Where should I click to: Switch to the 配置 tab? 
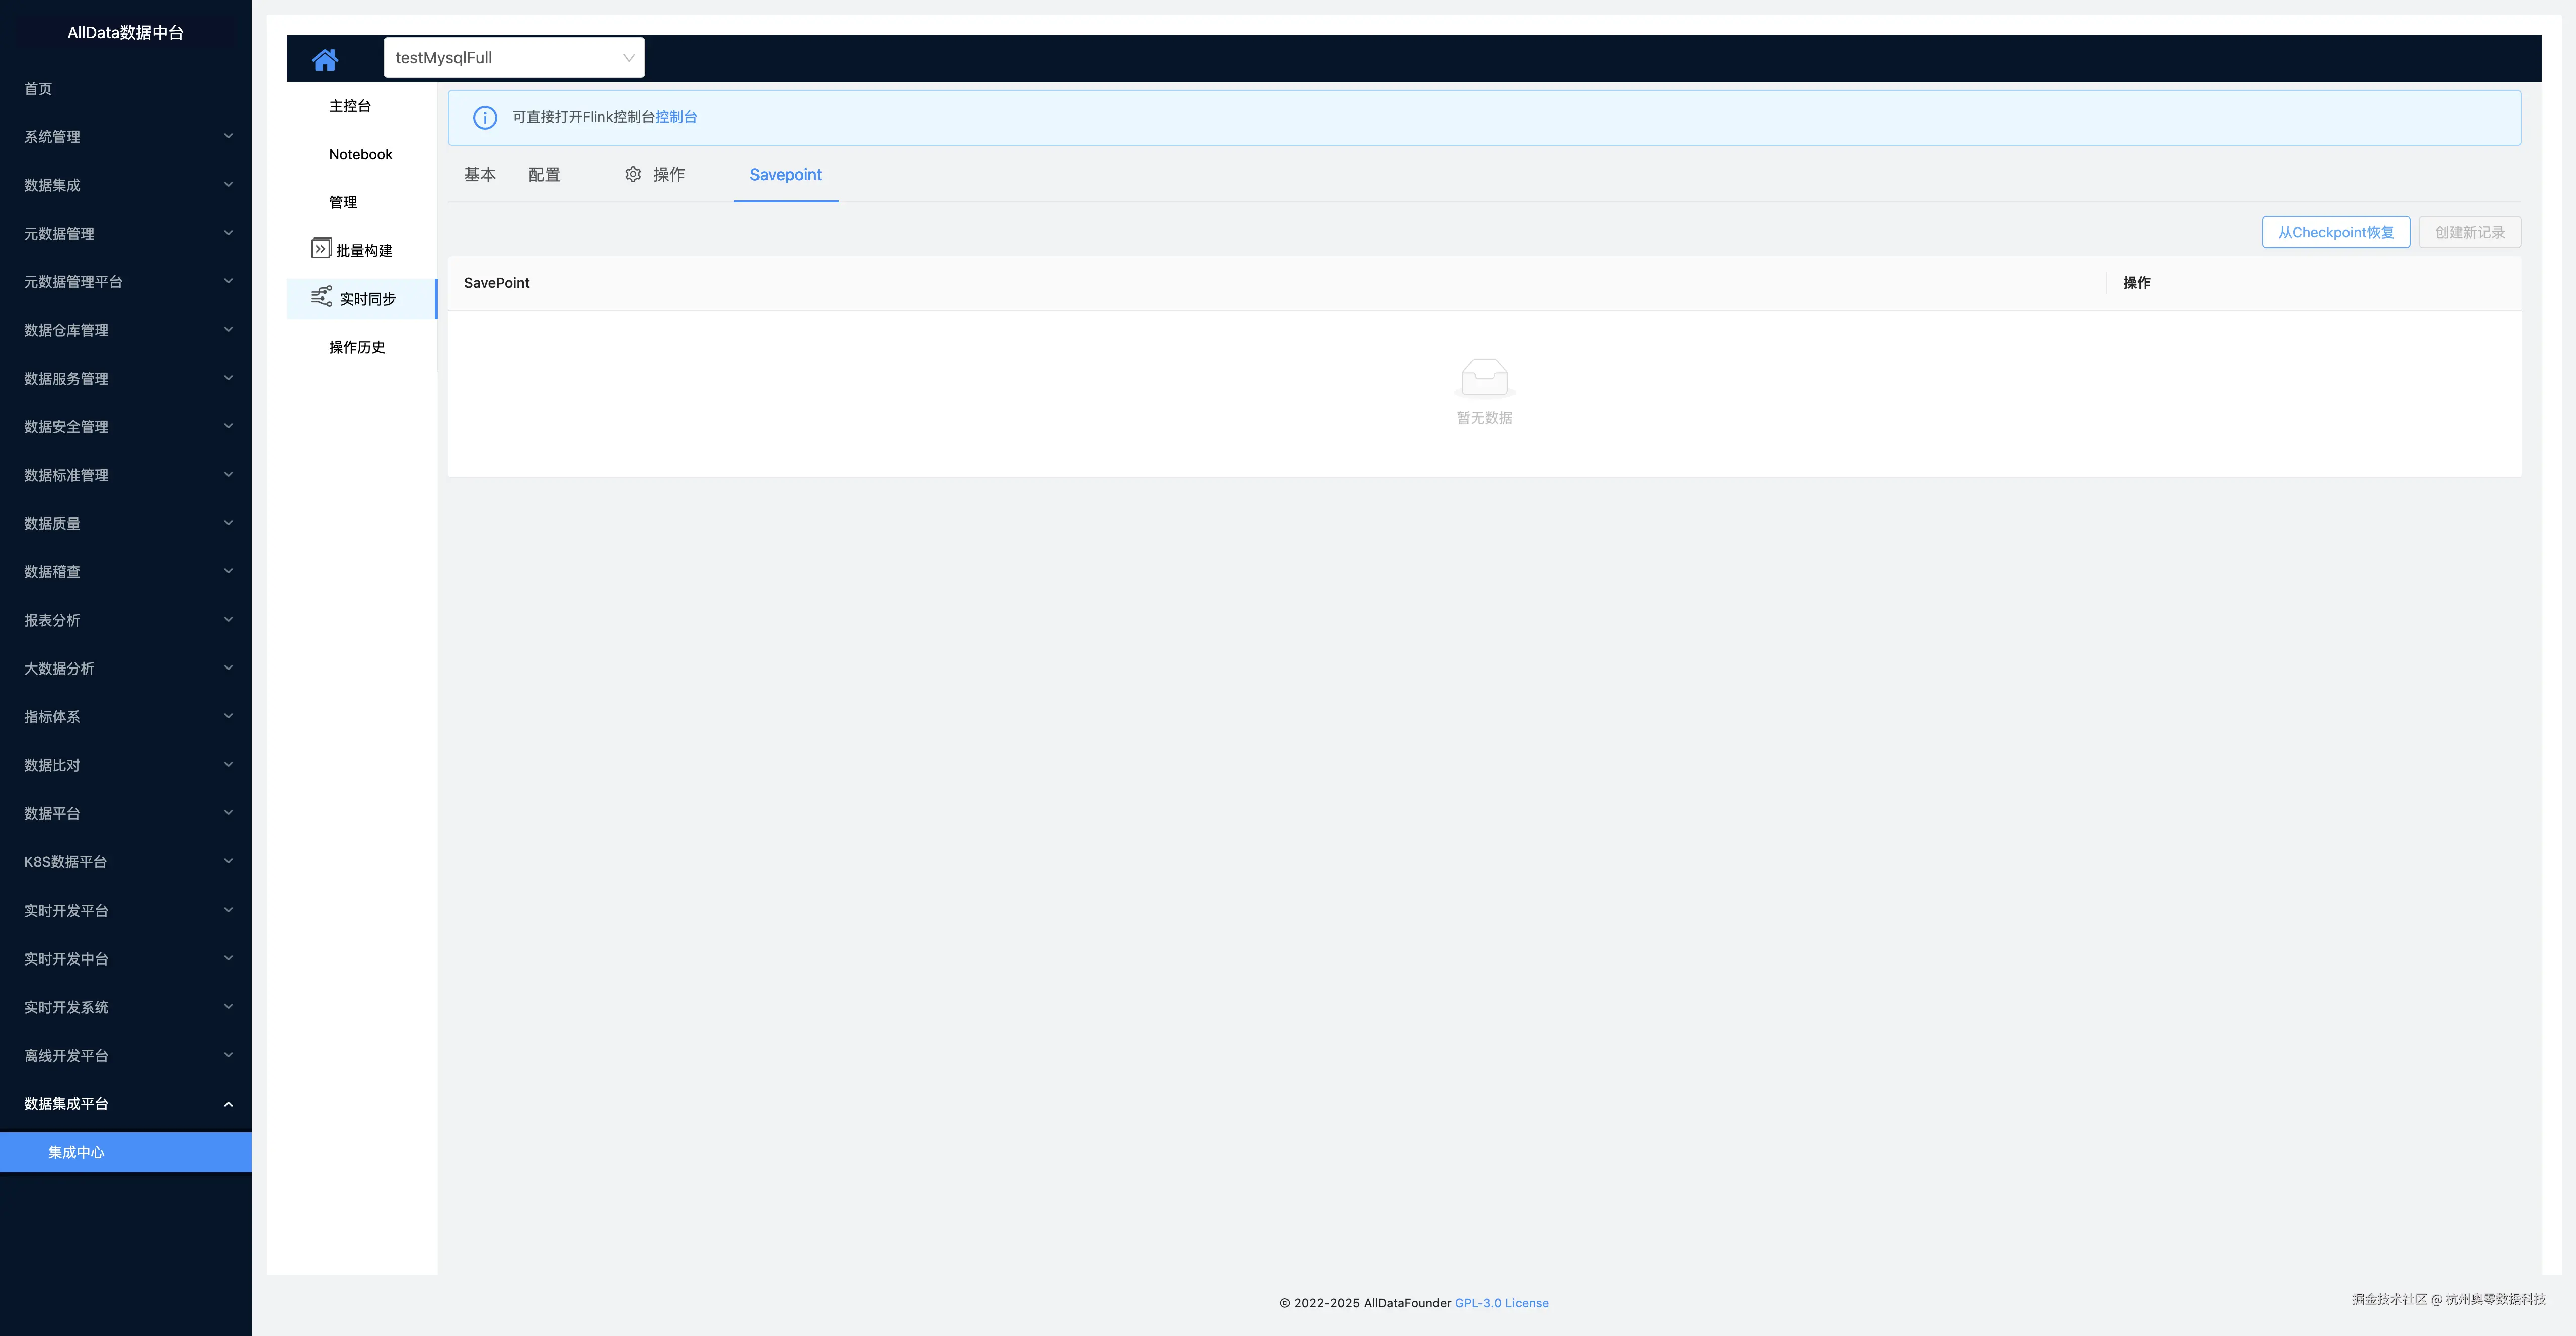point(544,174)
